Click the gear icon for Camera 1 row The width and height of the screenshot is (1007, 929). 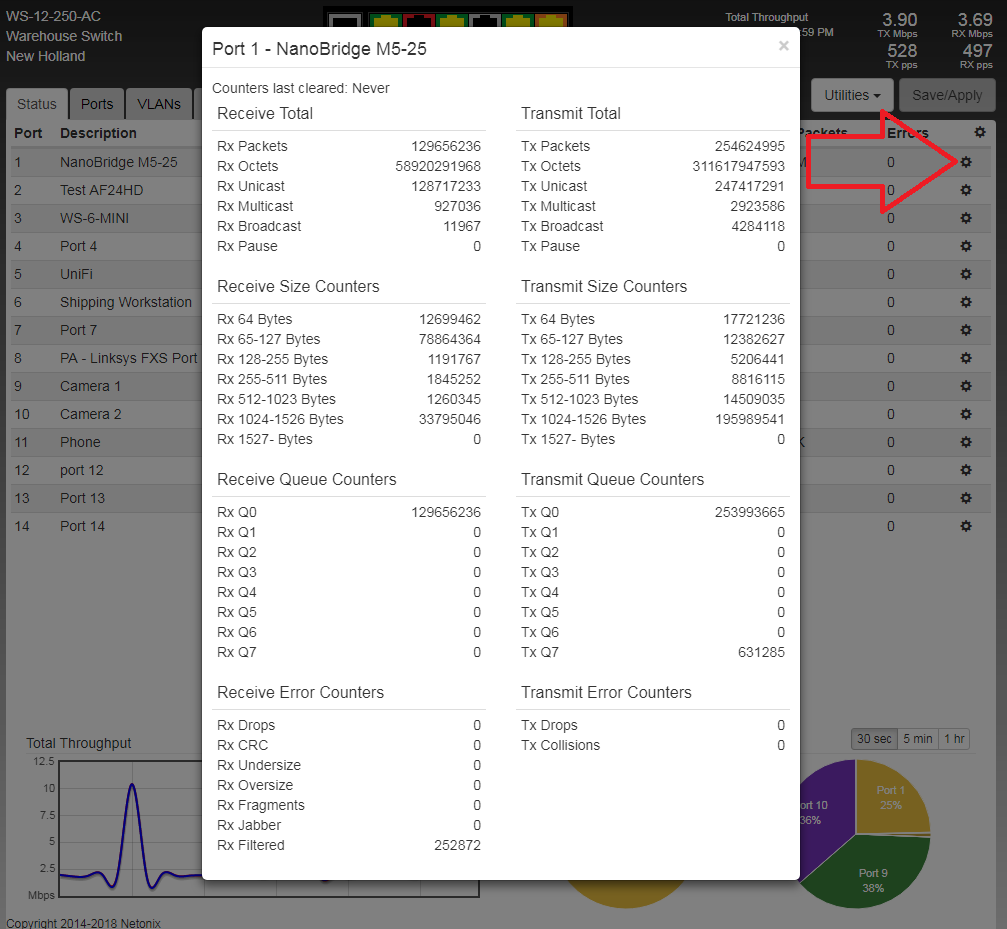pyautogui.click(x=965, y=386)
